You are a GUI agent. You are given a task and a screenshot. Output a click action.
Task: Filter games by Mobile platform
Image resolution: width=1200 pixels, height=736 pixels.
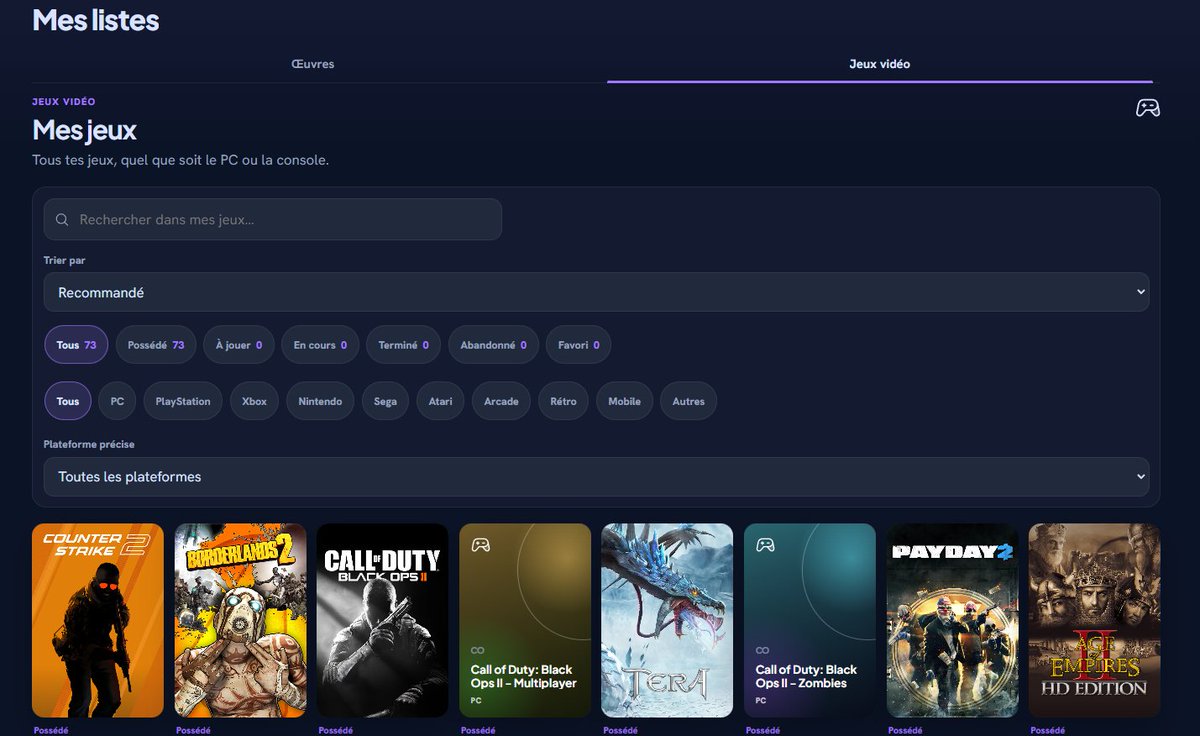[624, 401]
